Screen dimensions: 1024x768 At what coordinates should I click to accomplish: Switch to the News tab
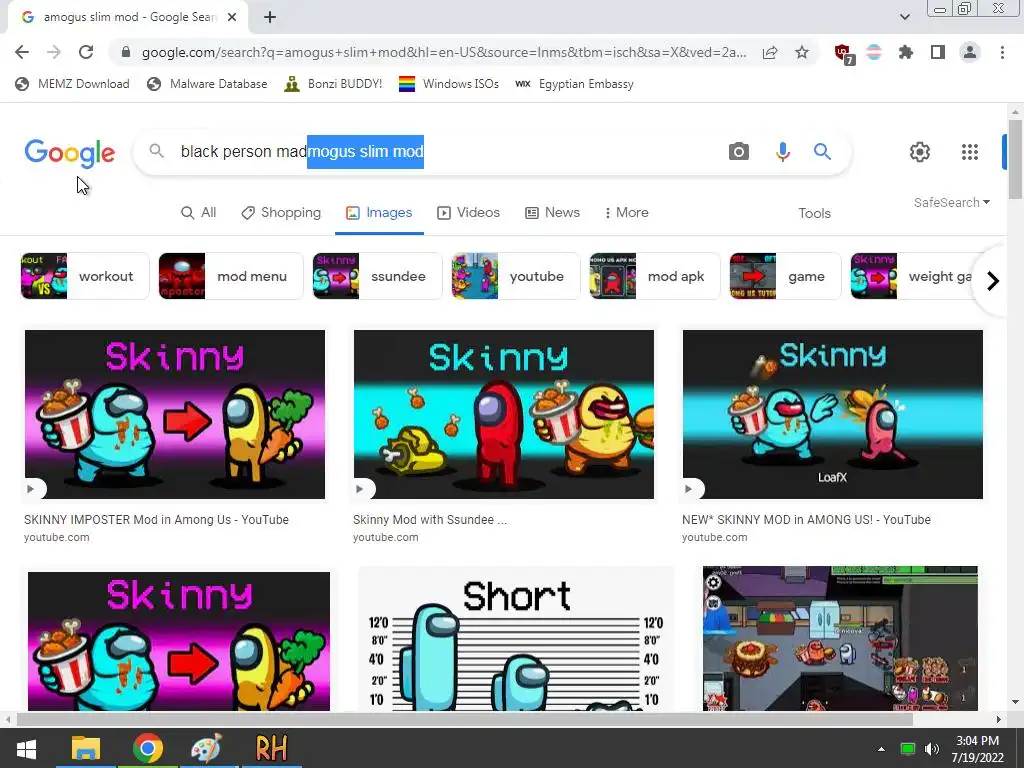(x=552, y=213)
